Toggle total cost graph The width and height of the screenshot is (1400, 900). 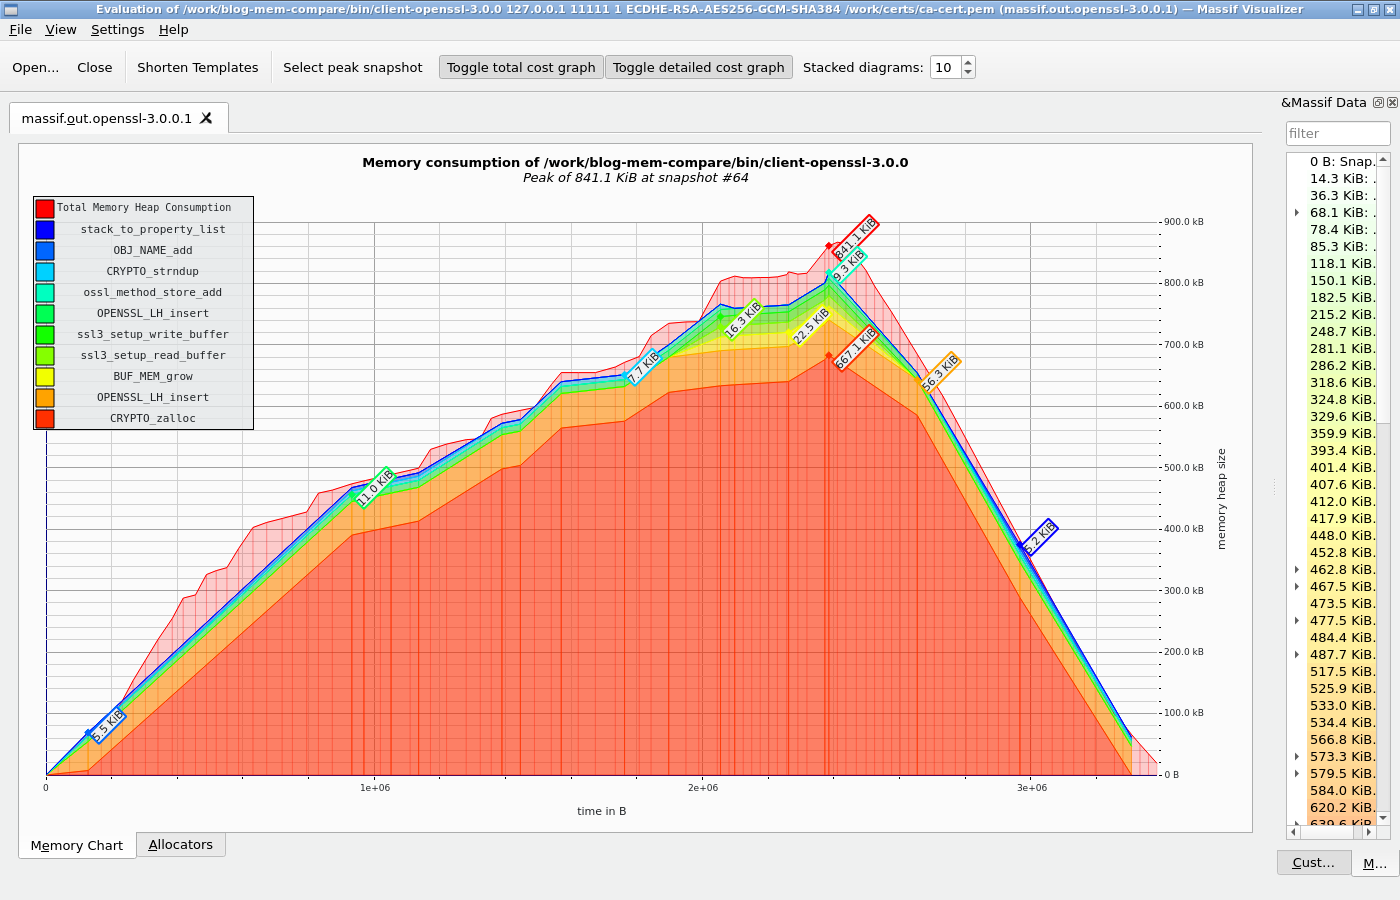pyautogui.click(x=521, y=67)
